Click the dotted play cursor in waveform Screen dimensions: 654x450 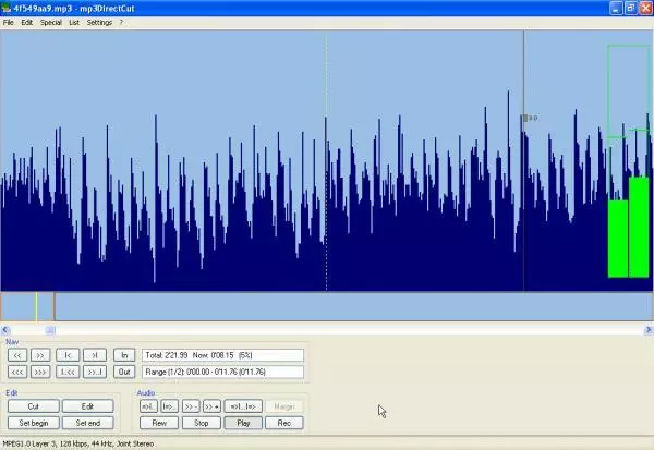[x=326, y=161]
